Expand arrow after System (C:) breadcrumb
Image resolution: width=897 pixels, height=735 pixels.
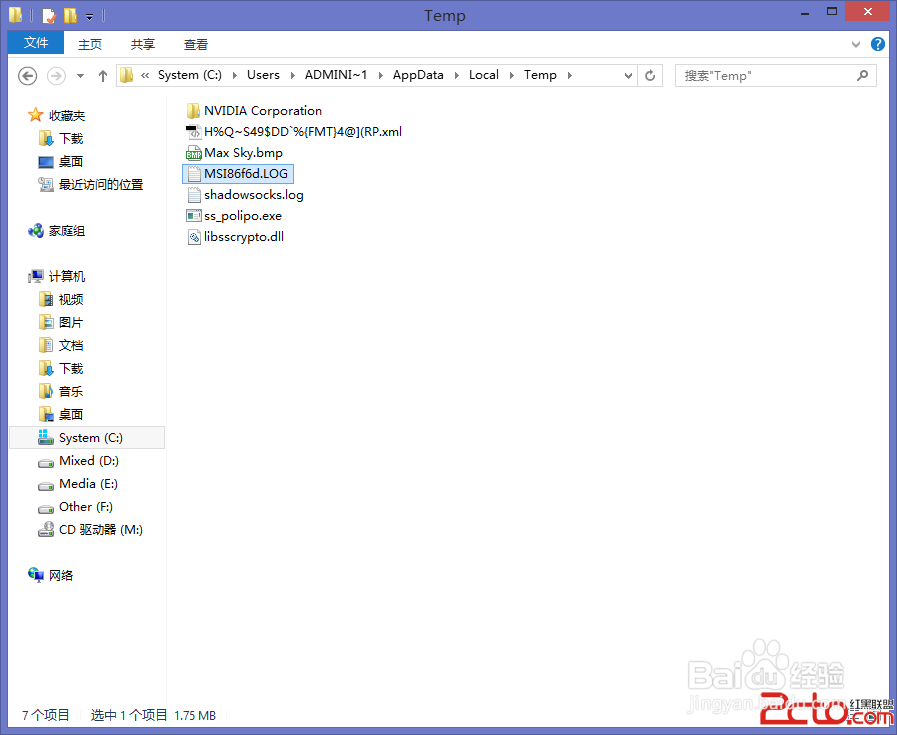pos(235,76)
